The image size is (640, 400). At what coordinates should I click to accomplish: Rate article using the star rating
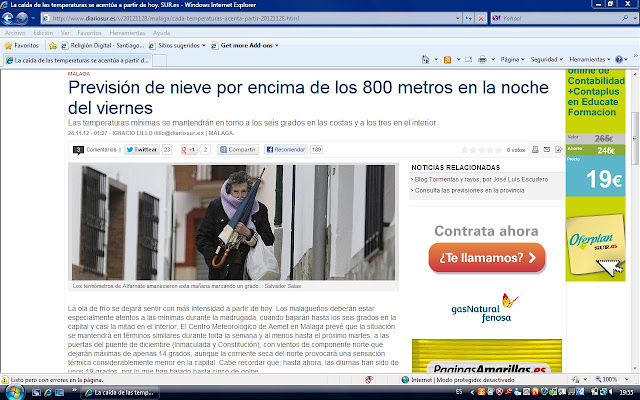482,150
